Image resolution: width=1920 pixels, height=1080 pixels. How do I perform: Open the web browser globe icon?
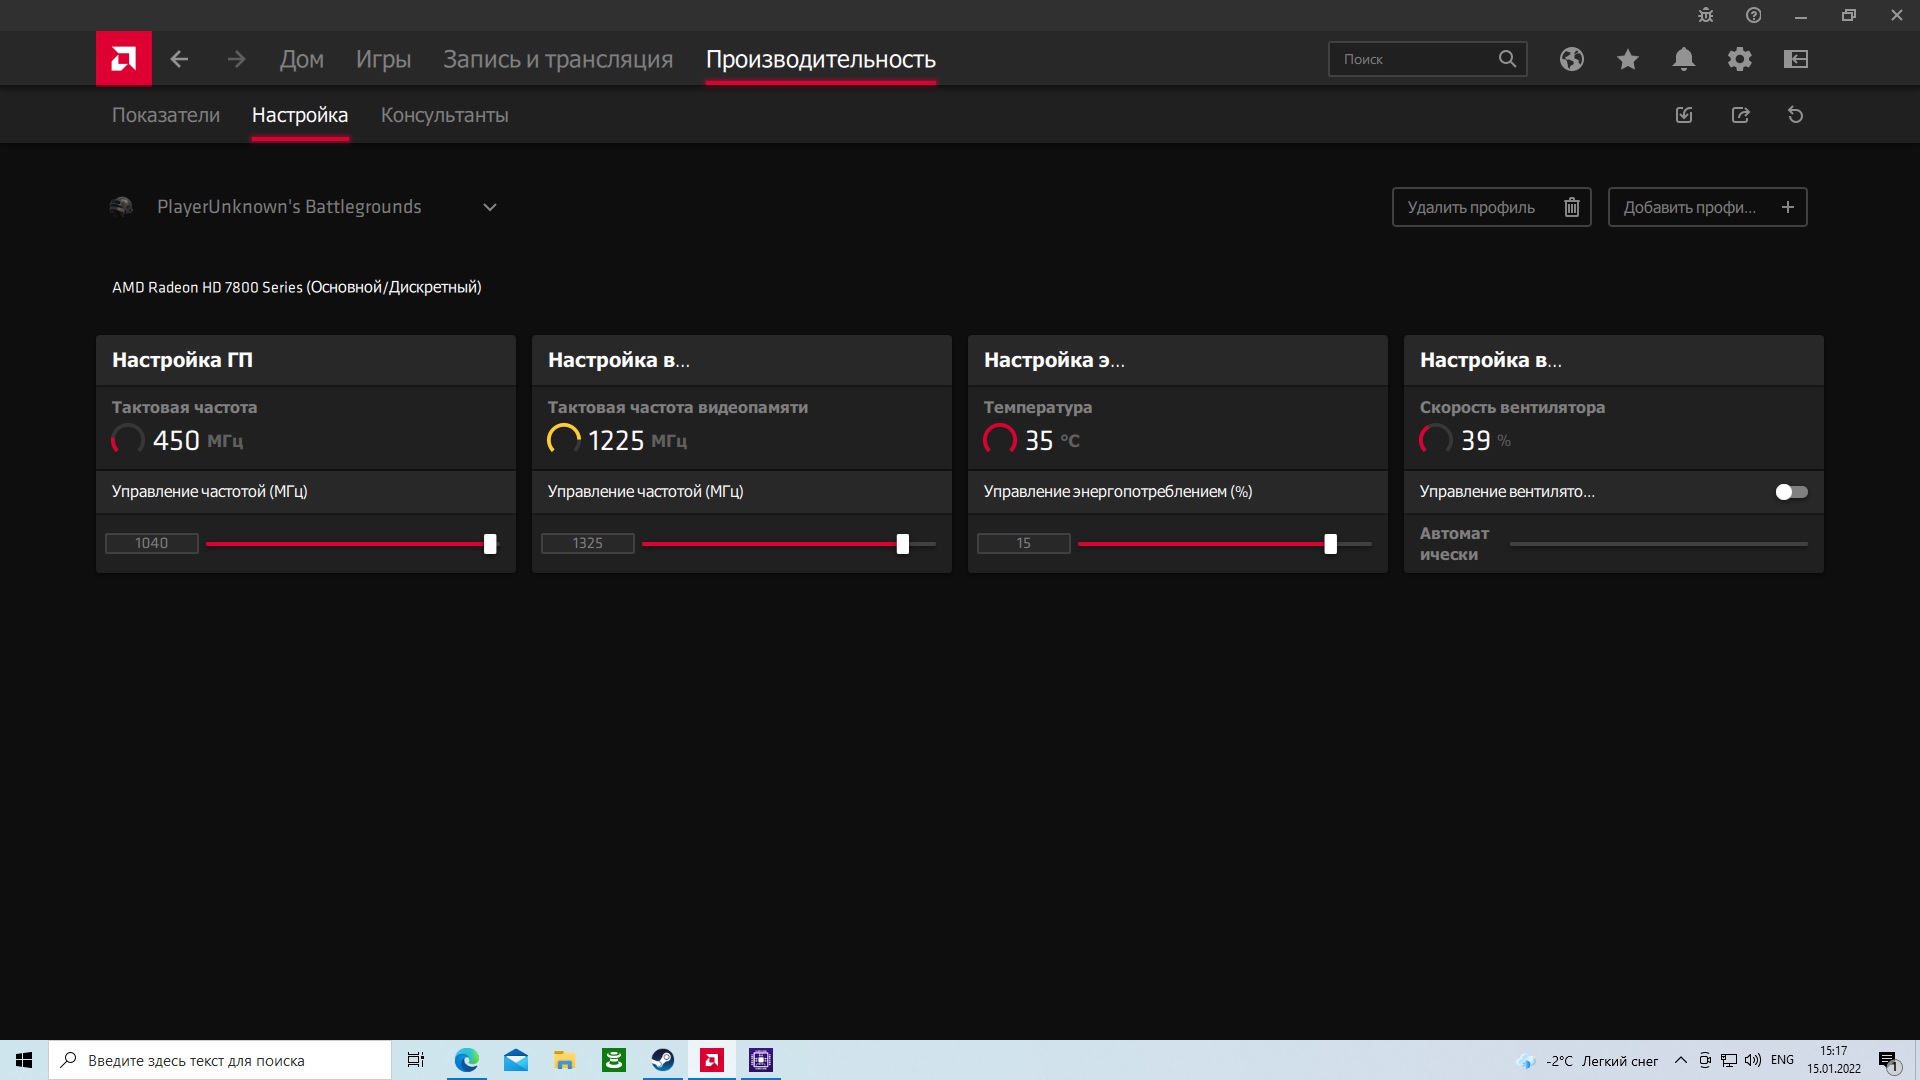[x=1571, y=59]
